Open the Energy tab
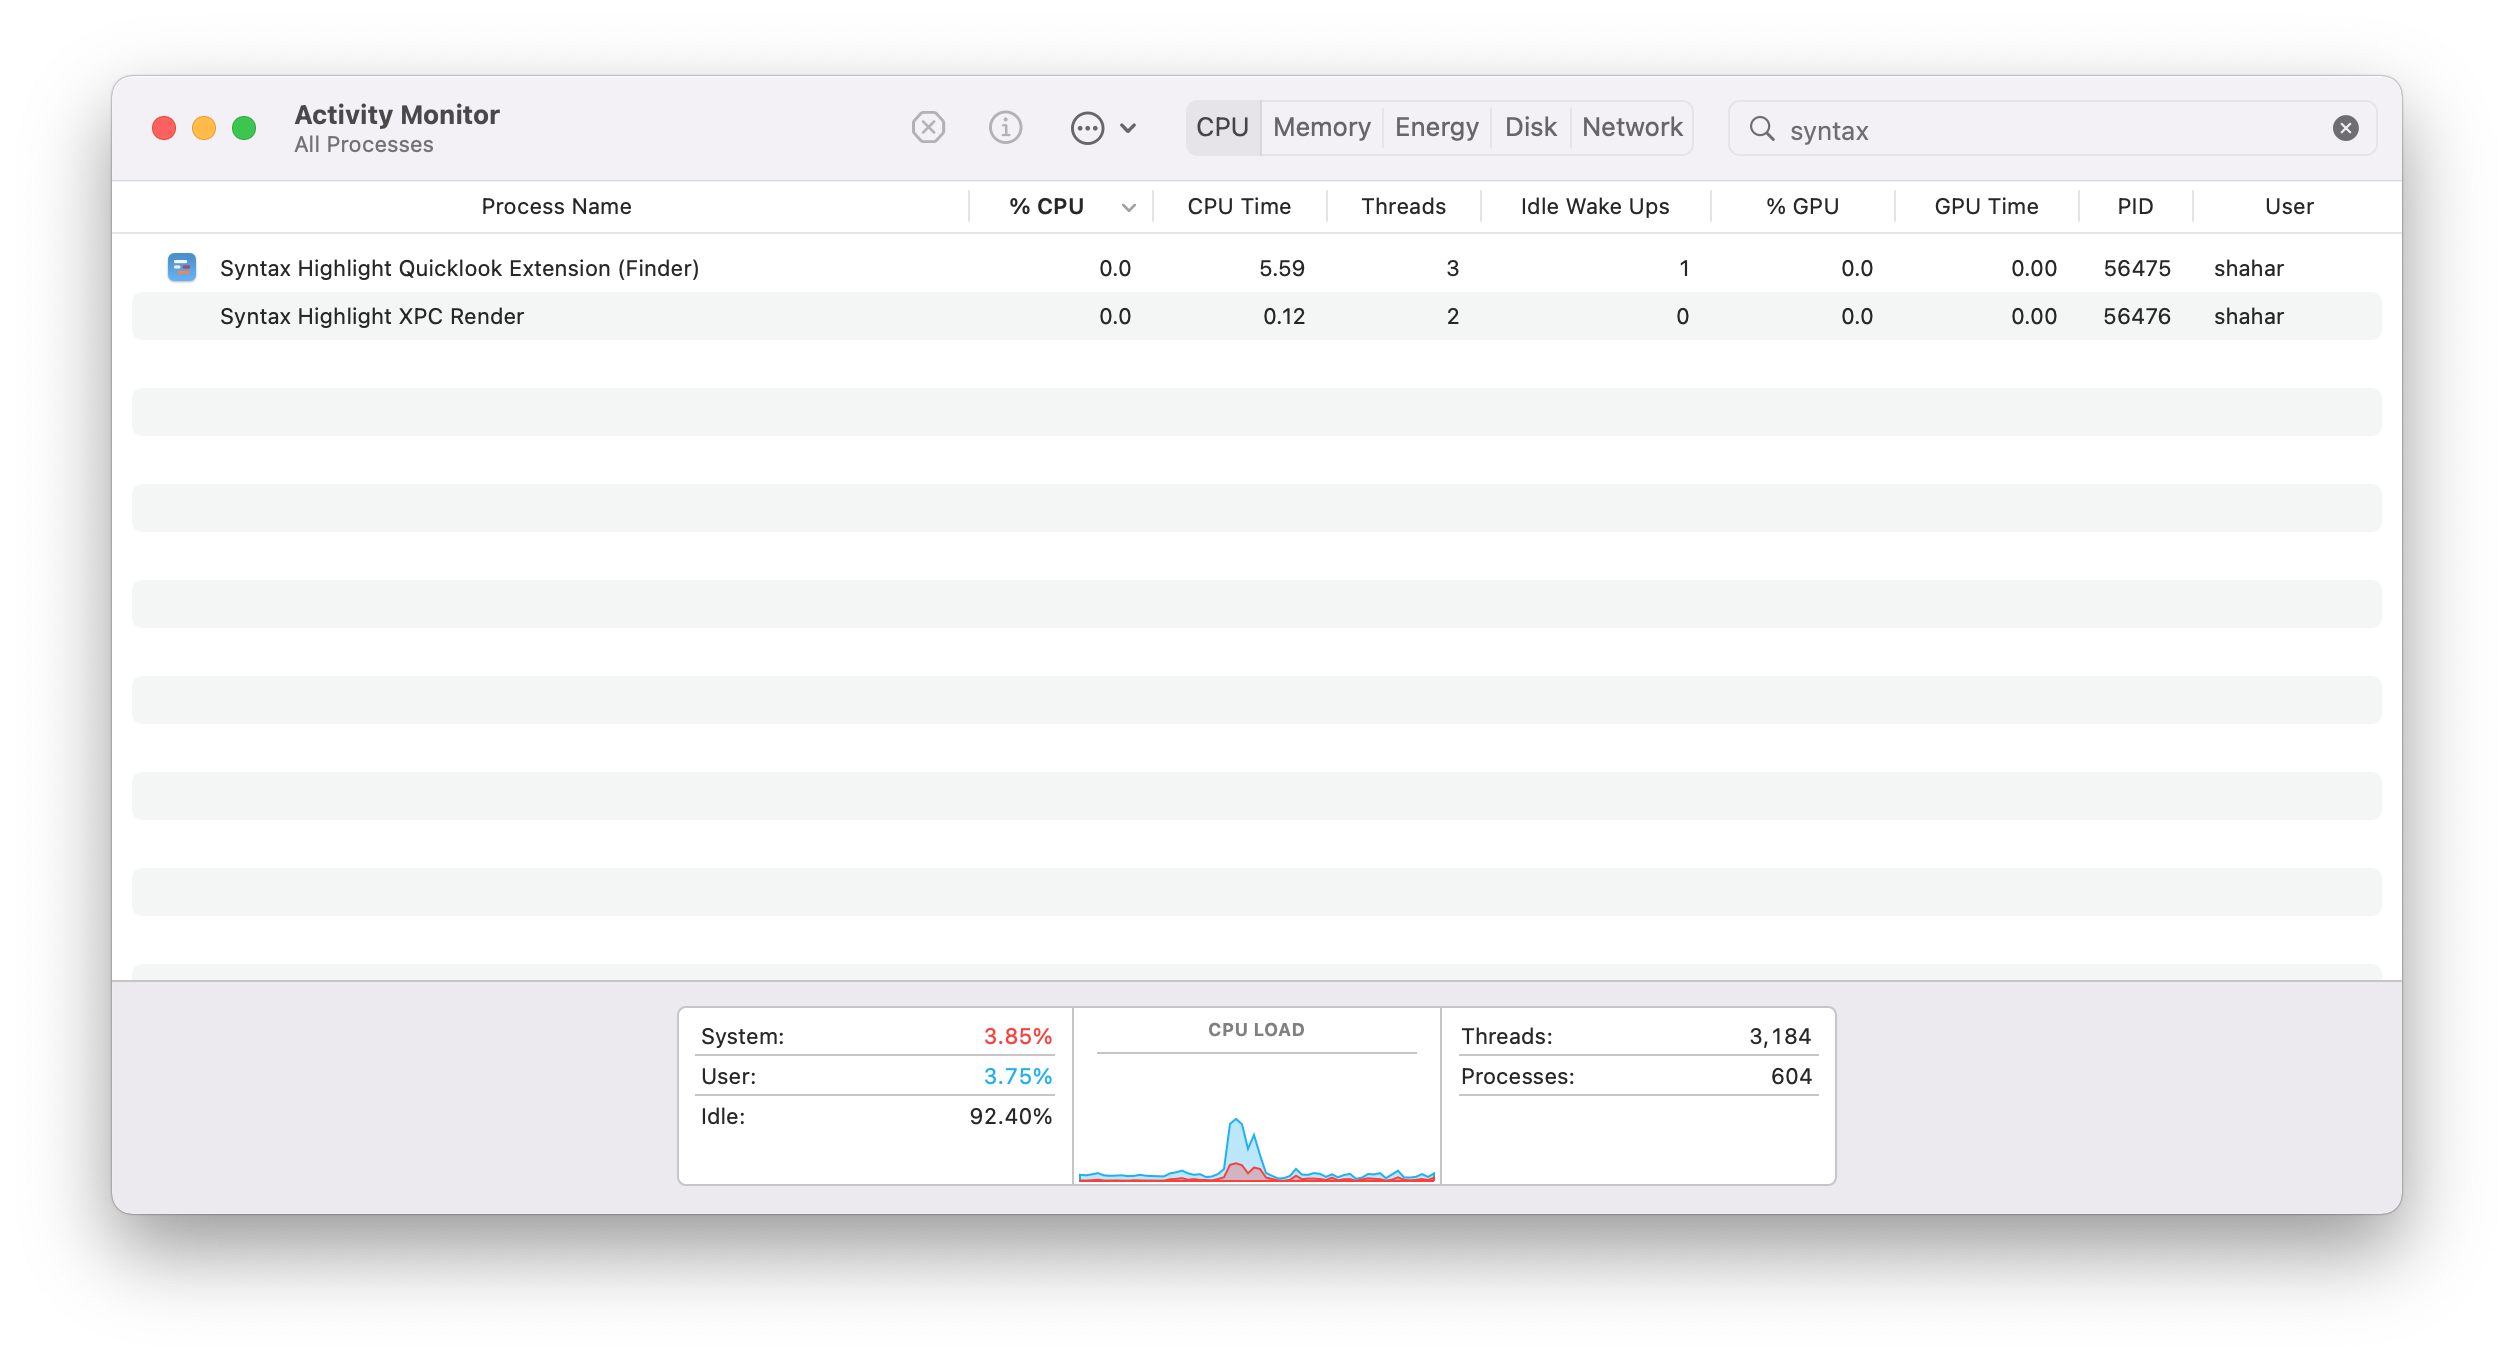This screenshot has height=1362, width=2514. point(1436,127)
